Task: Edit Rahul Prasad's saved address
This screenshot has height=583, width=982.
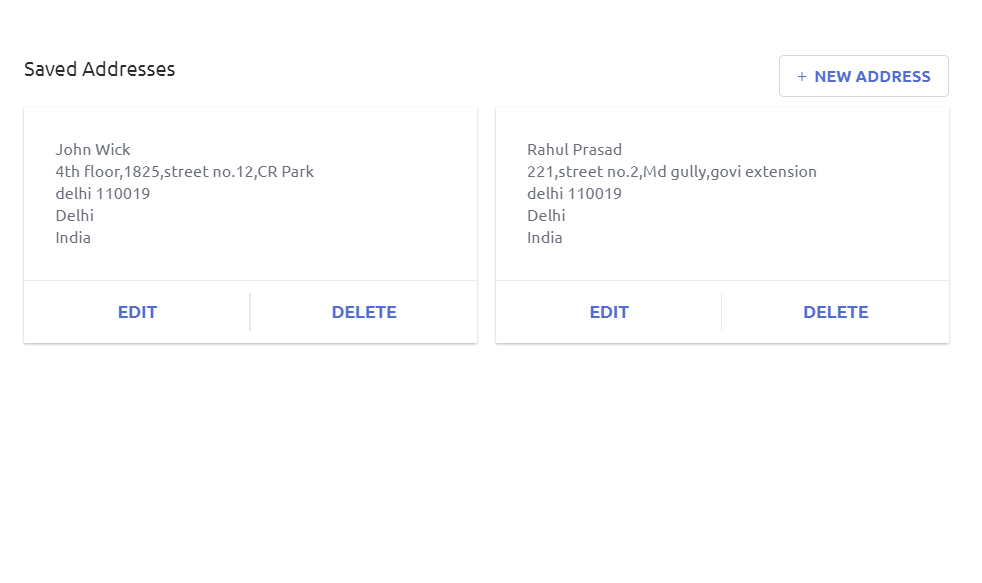Action: [609, 312]
